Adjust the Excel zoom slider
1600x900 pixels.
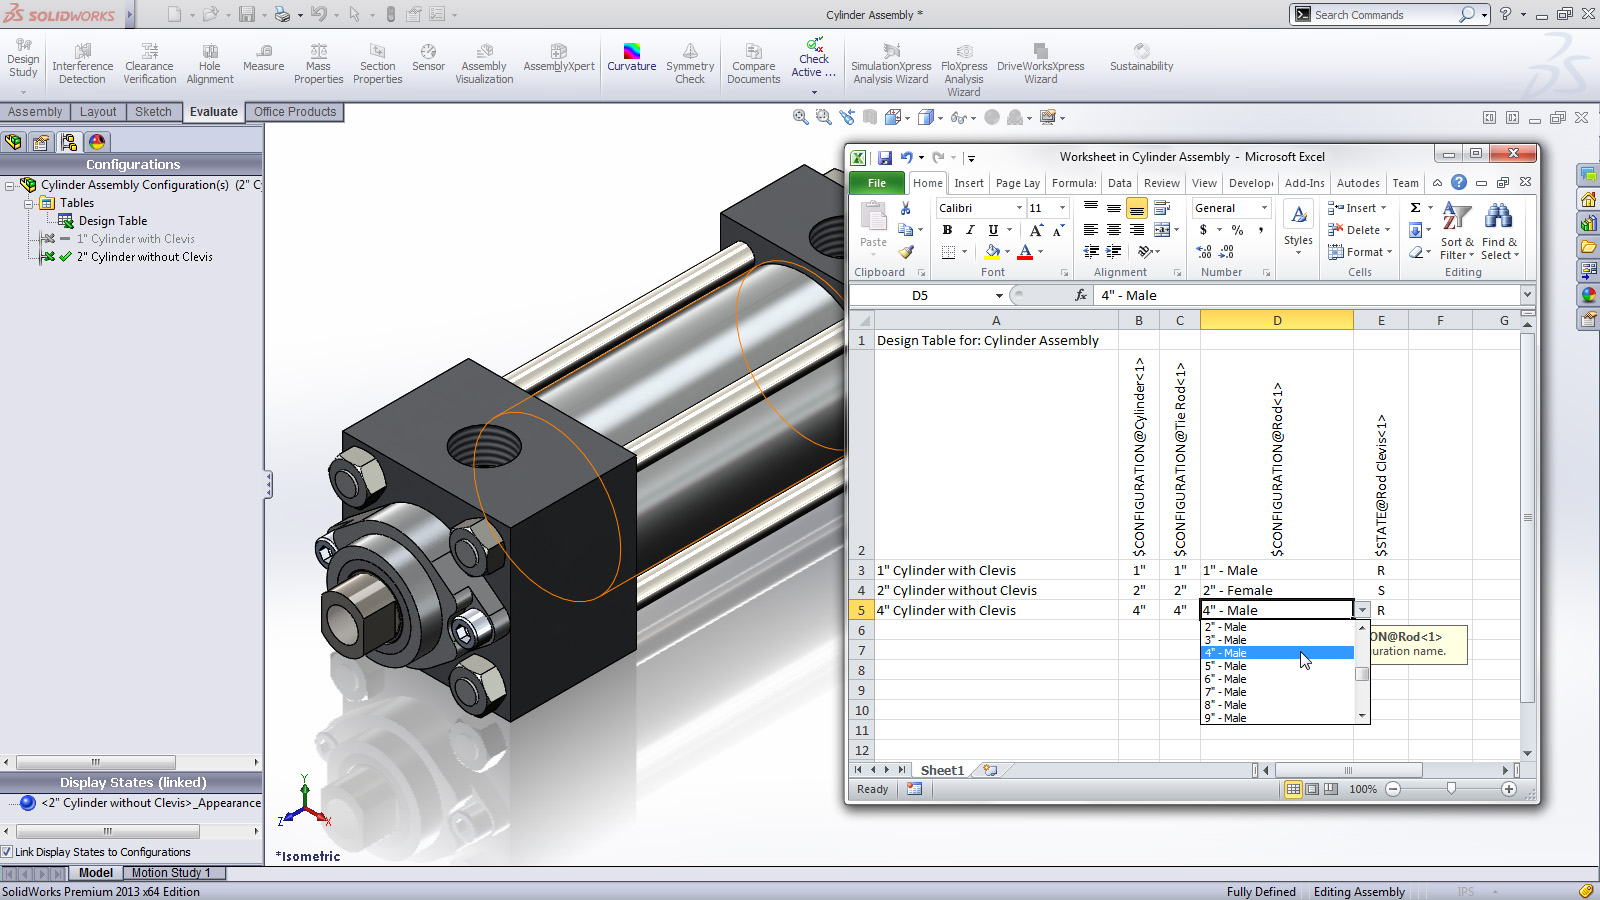(x=1452, y=789)
